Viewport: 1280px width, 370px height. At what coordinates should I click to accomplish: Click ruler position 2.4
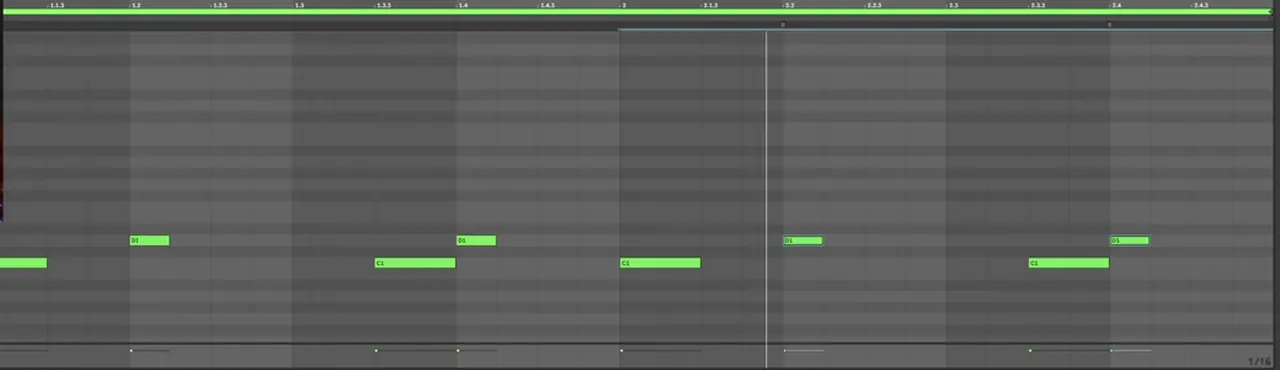(x=1116, y=5)
